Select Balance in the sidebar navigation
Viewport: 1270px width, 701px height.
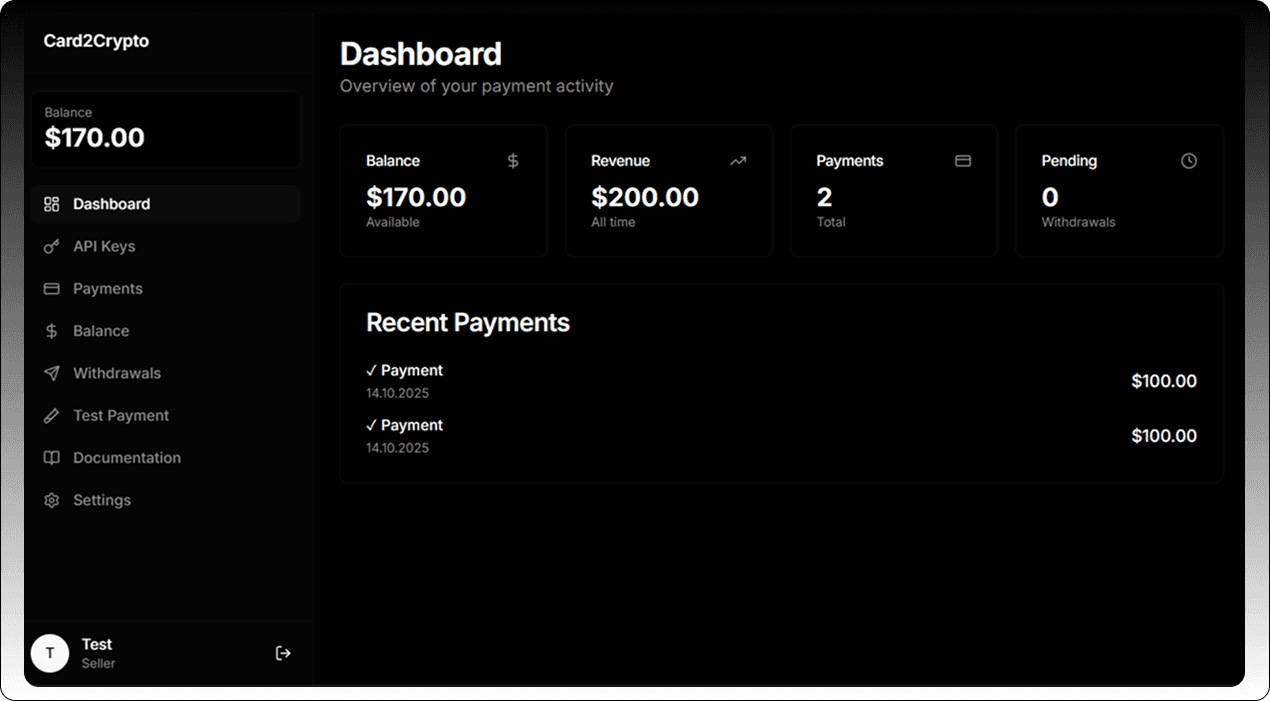coord(101,331)
